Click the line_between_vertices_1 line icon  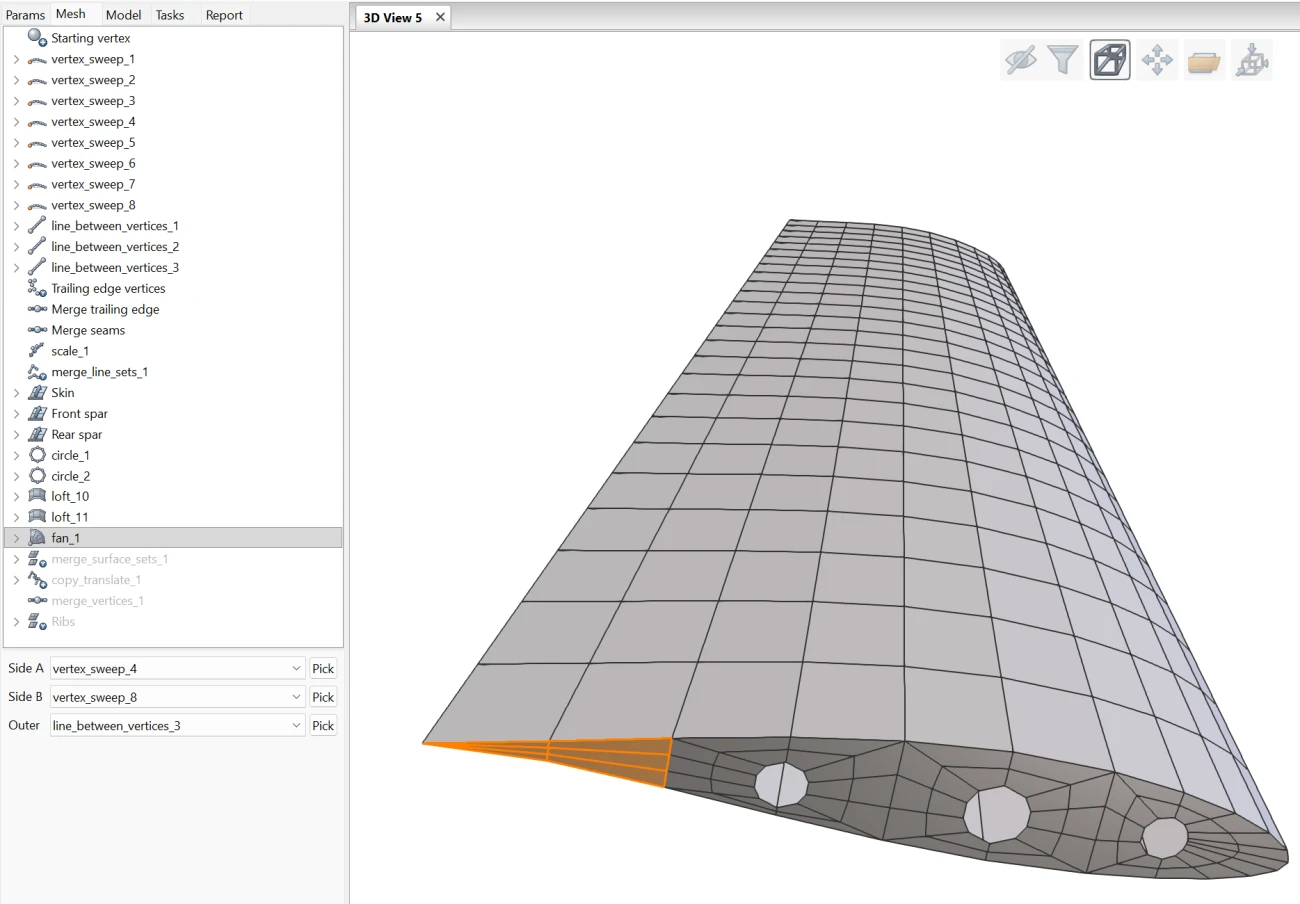(37, 226)
